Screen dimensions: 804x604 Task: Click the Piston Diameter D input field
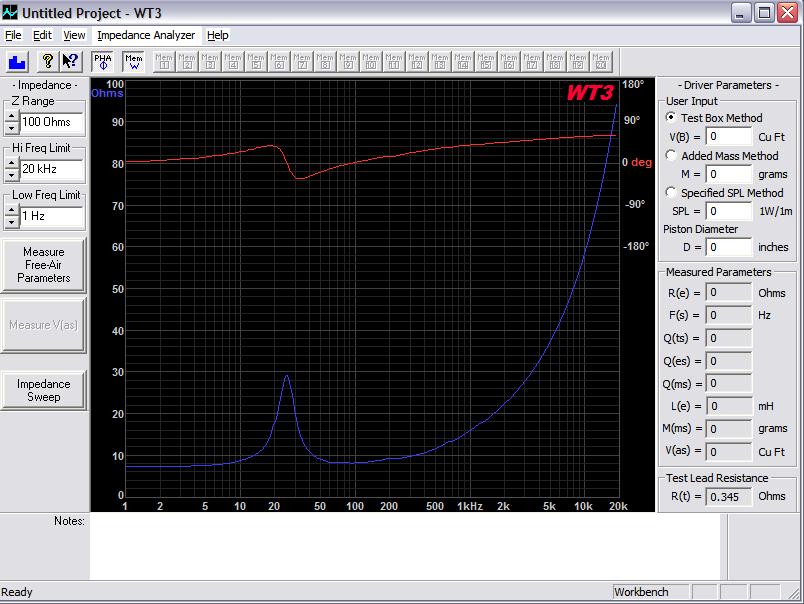pyautogui.click(x=729, y=247)
